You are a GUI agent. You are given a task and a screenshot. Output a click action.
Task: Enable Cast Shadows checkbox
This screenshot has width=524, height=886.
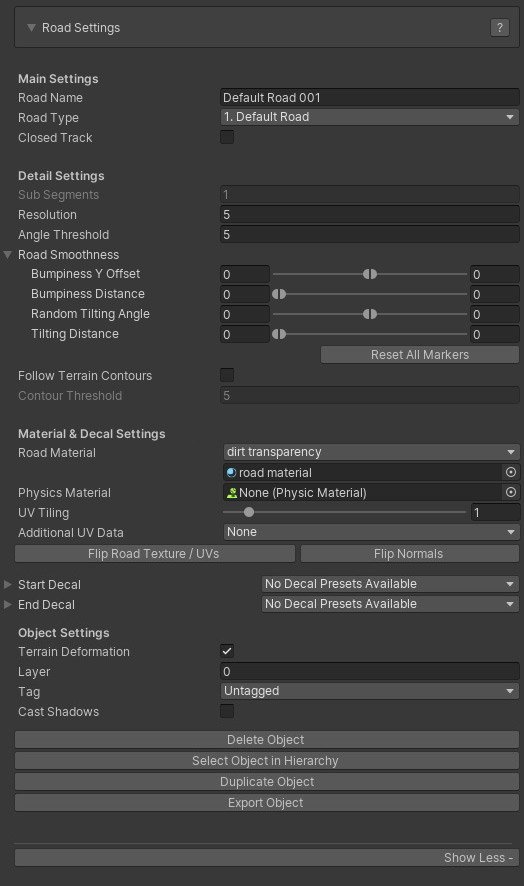[x=227, y=711]
